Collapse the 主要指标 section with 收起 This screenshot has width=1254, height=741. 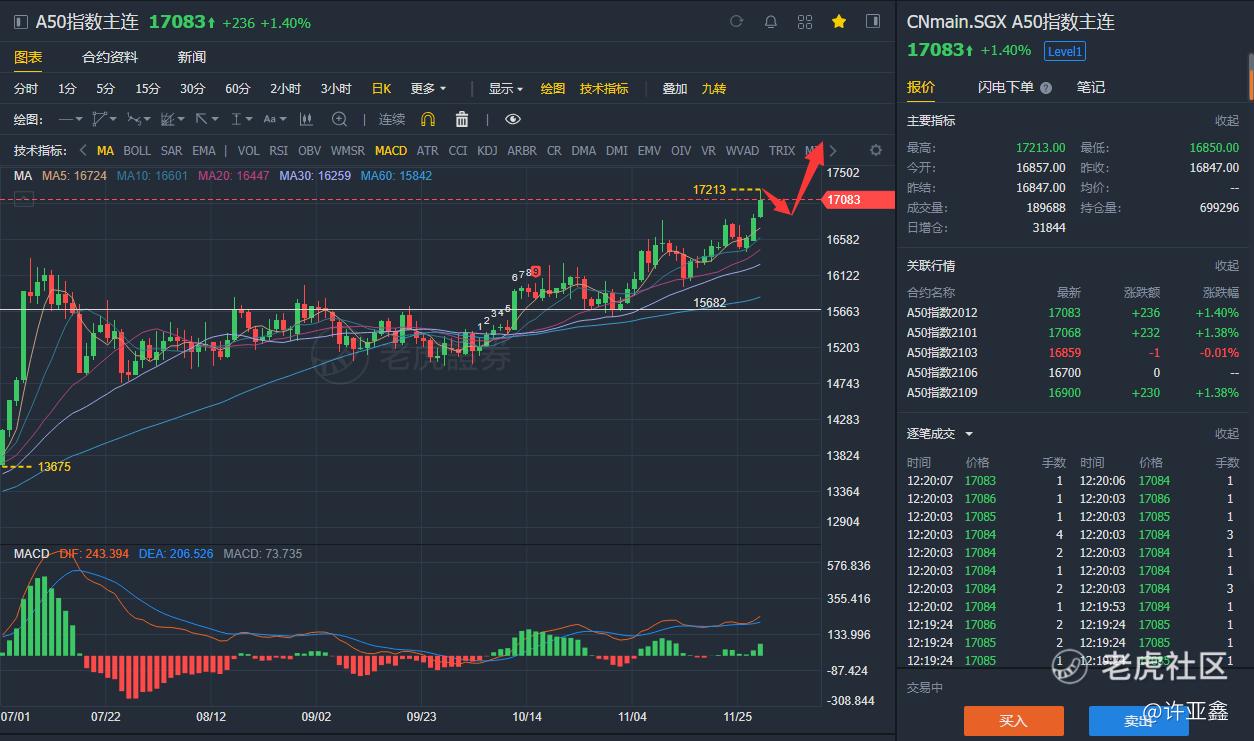pyautogui.click(x=1227, y=121)
